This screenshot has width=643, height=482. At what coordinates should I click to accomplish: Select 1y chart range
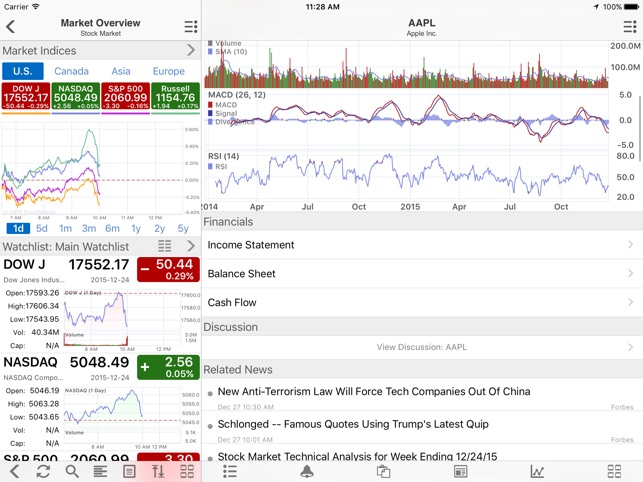click(x=136, y=228)
